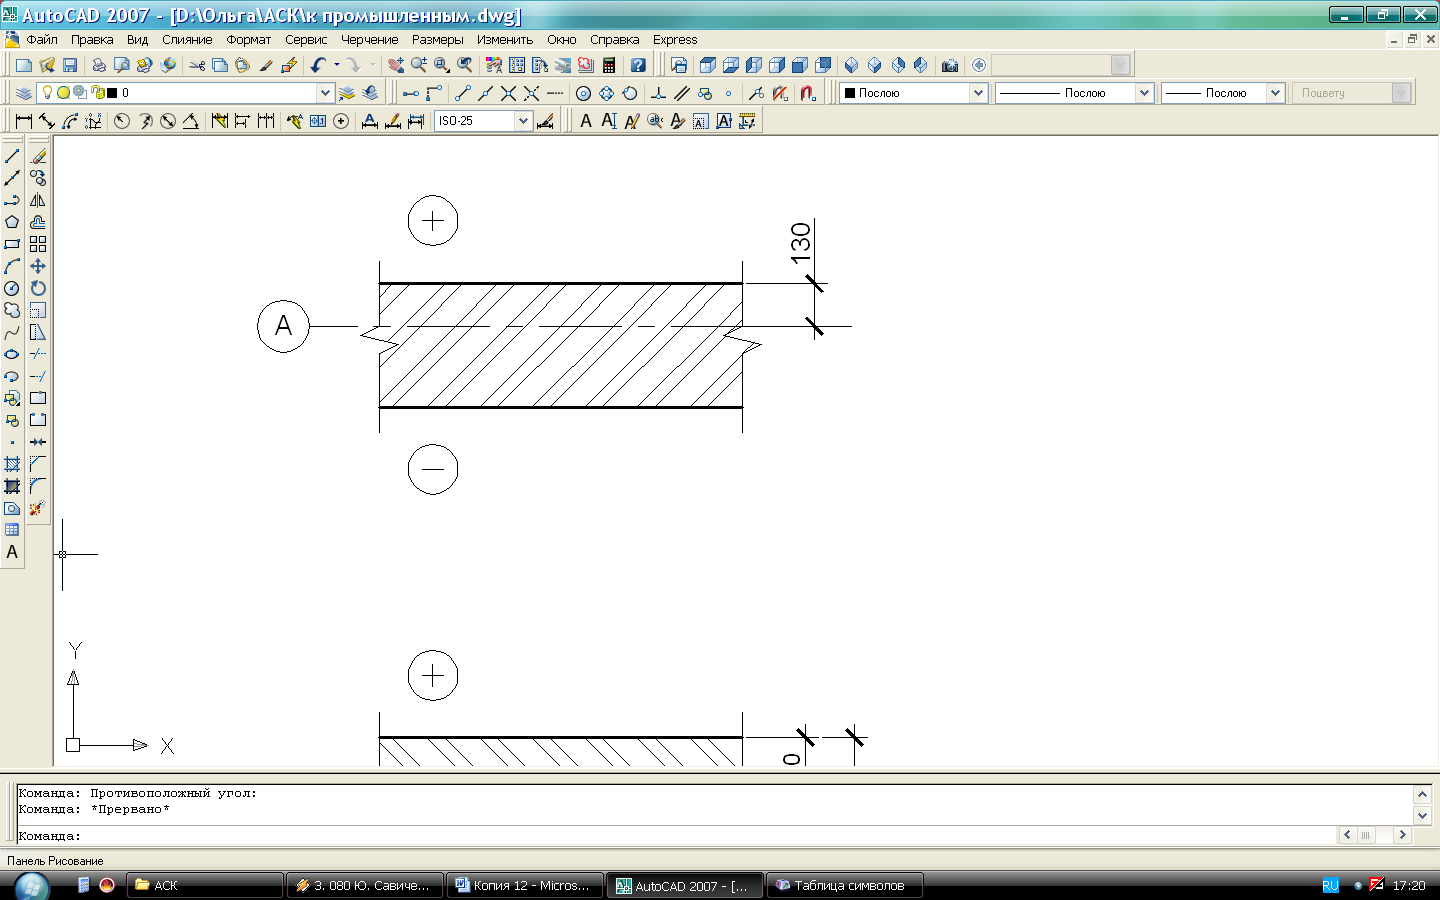Click the black color swatch in color control
1440x900 pixels.
(850, 93)
